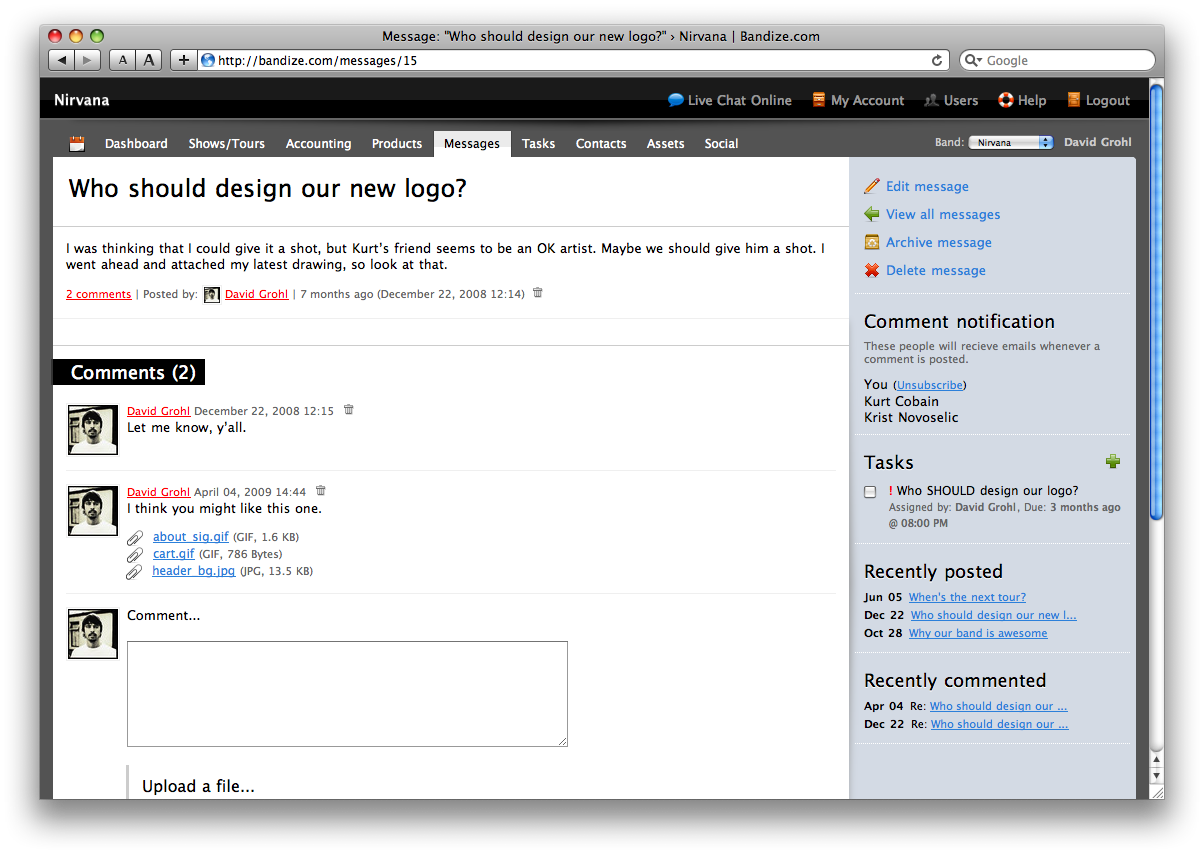Viewport: 1204px width, 854px height.
Task: Click the trash icon on the April 04 comment
Action: [x=321, y=491]
